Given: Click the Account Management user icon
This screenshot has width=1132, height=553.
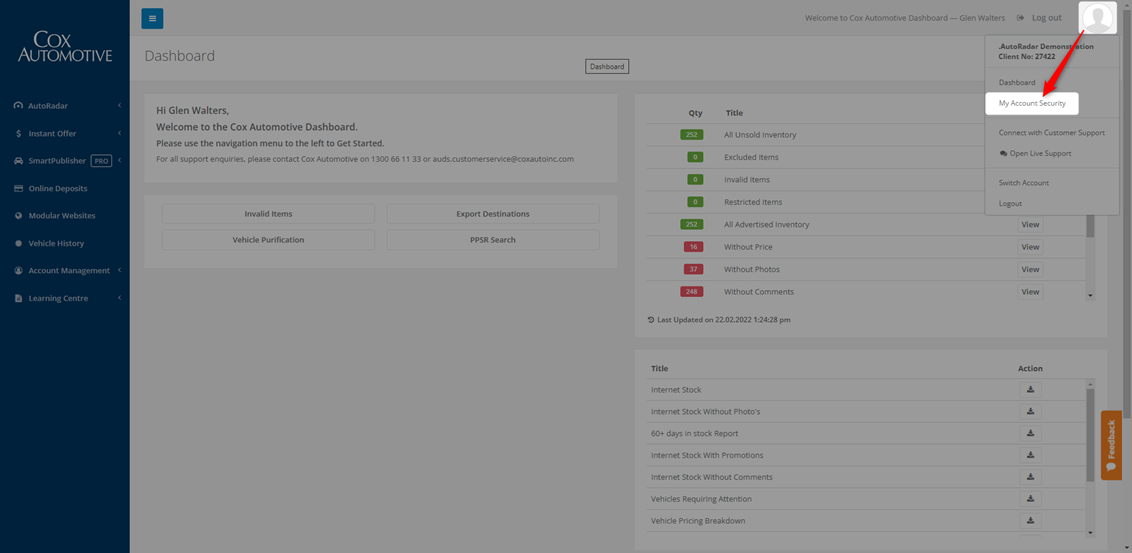Looking at the screenshot, I should coord(18,271).
